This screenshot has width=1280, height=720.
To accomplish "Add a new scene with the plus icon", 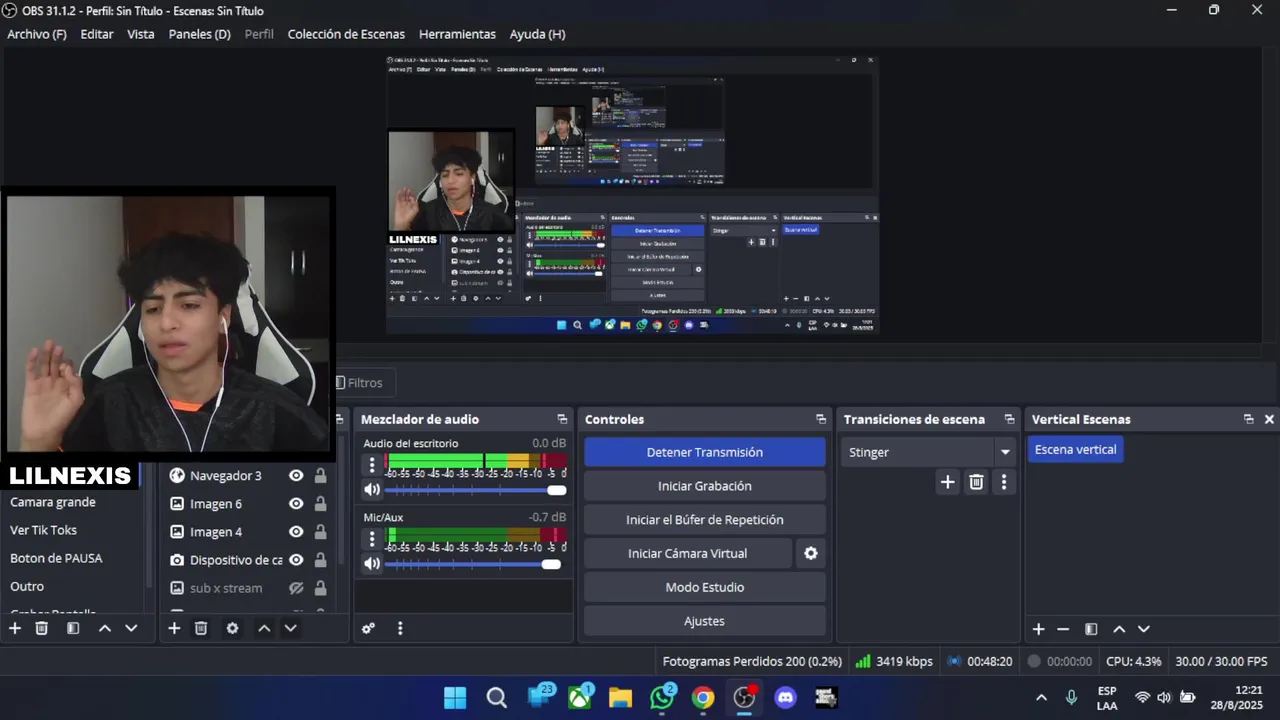I will [15, 628].
